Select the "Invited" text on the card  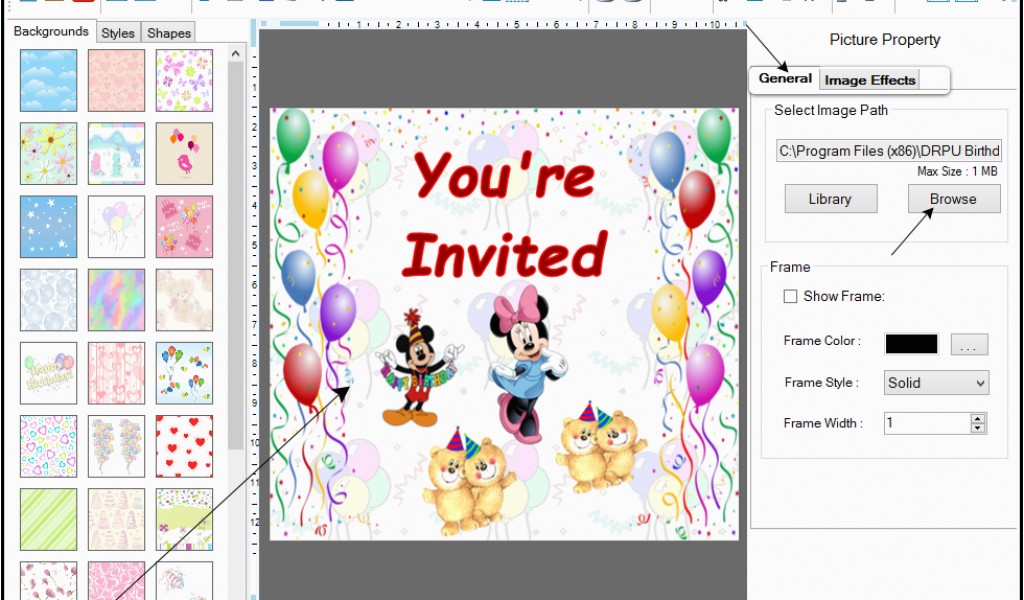[504, 253]
